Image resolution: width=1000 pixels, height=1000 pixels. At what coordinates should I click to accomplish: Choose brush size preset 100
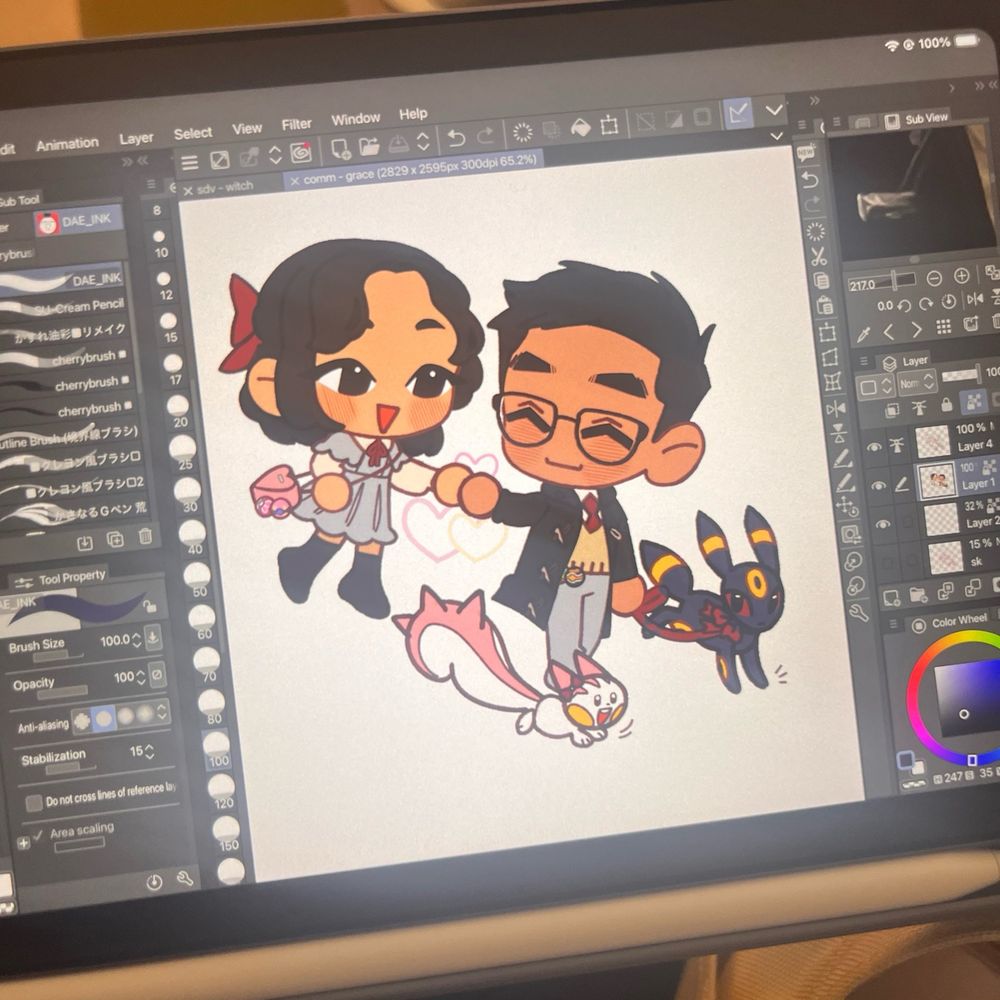217,749
